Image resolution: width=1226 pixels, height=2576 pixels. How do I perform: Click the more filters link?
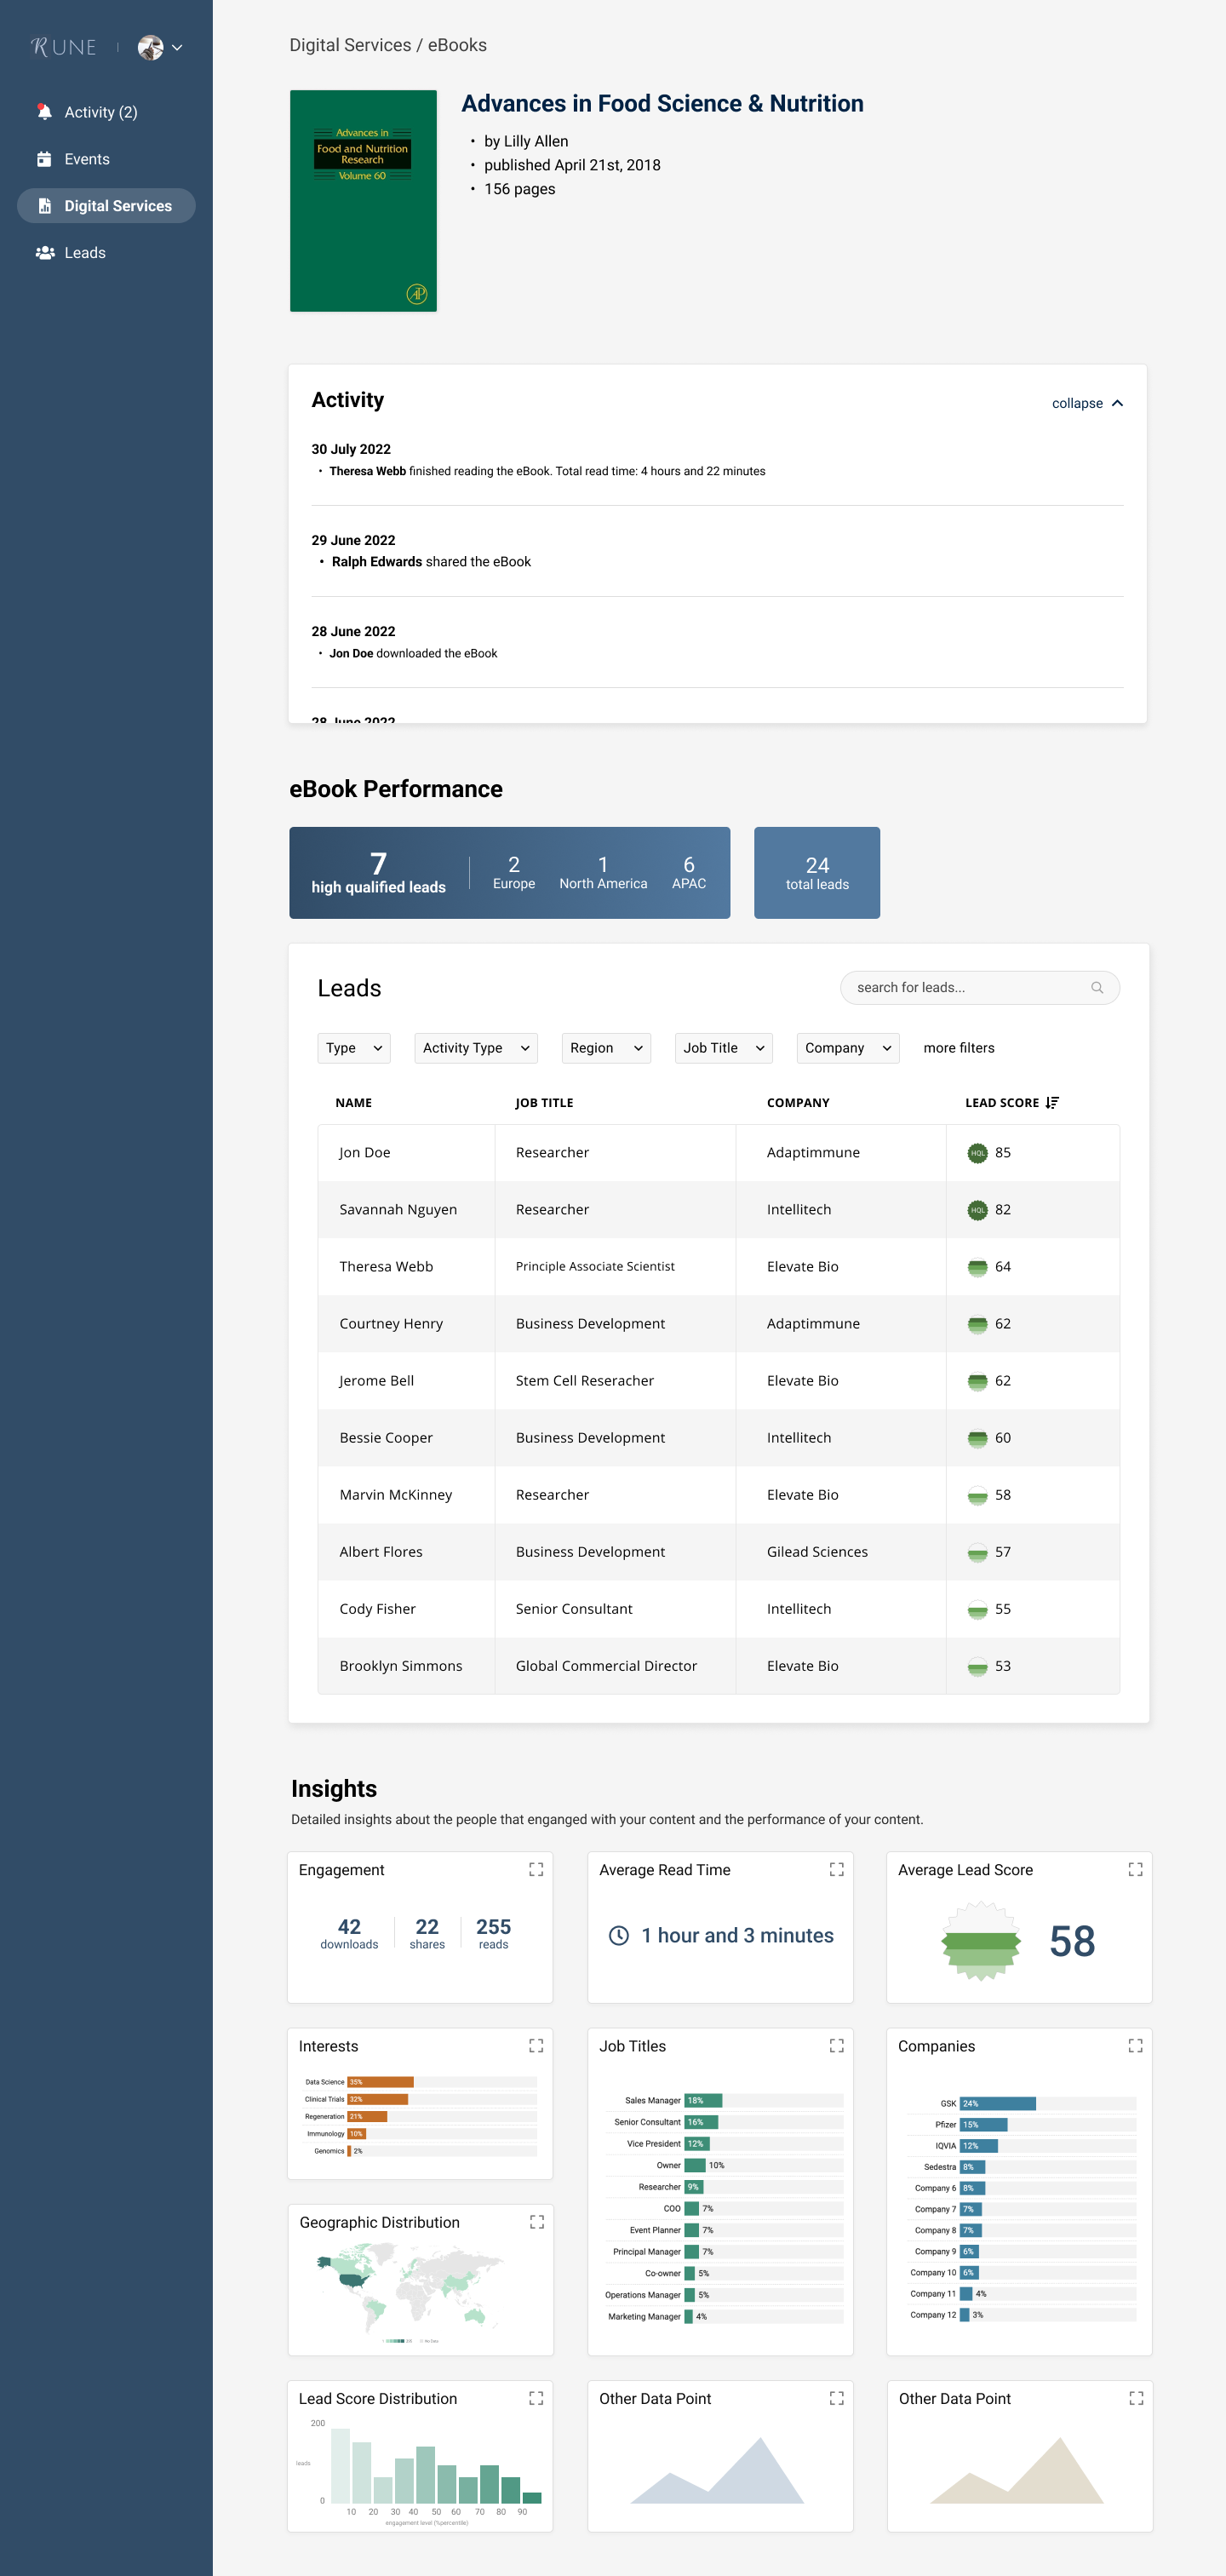point(959,1048)
